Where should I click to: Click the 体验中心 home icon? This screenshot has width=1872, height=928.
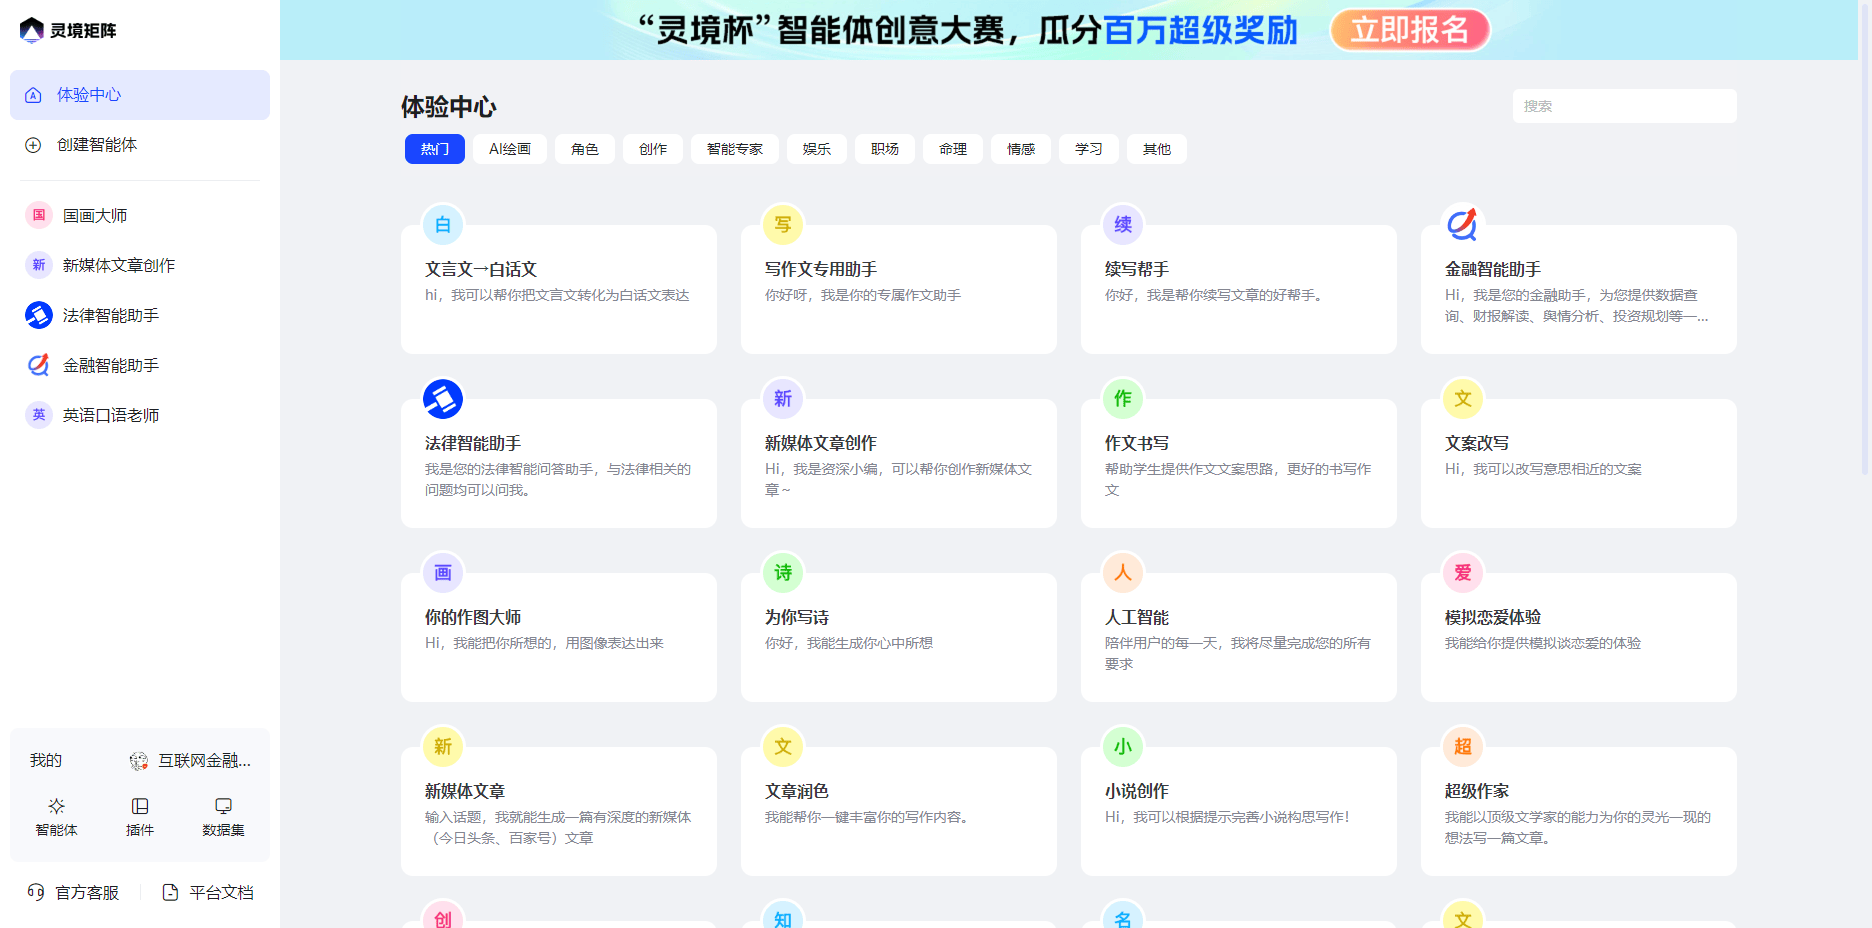tap(31, 94)
